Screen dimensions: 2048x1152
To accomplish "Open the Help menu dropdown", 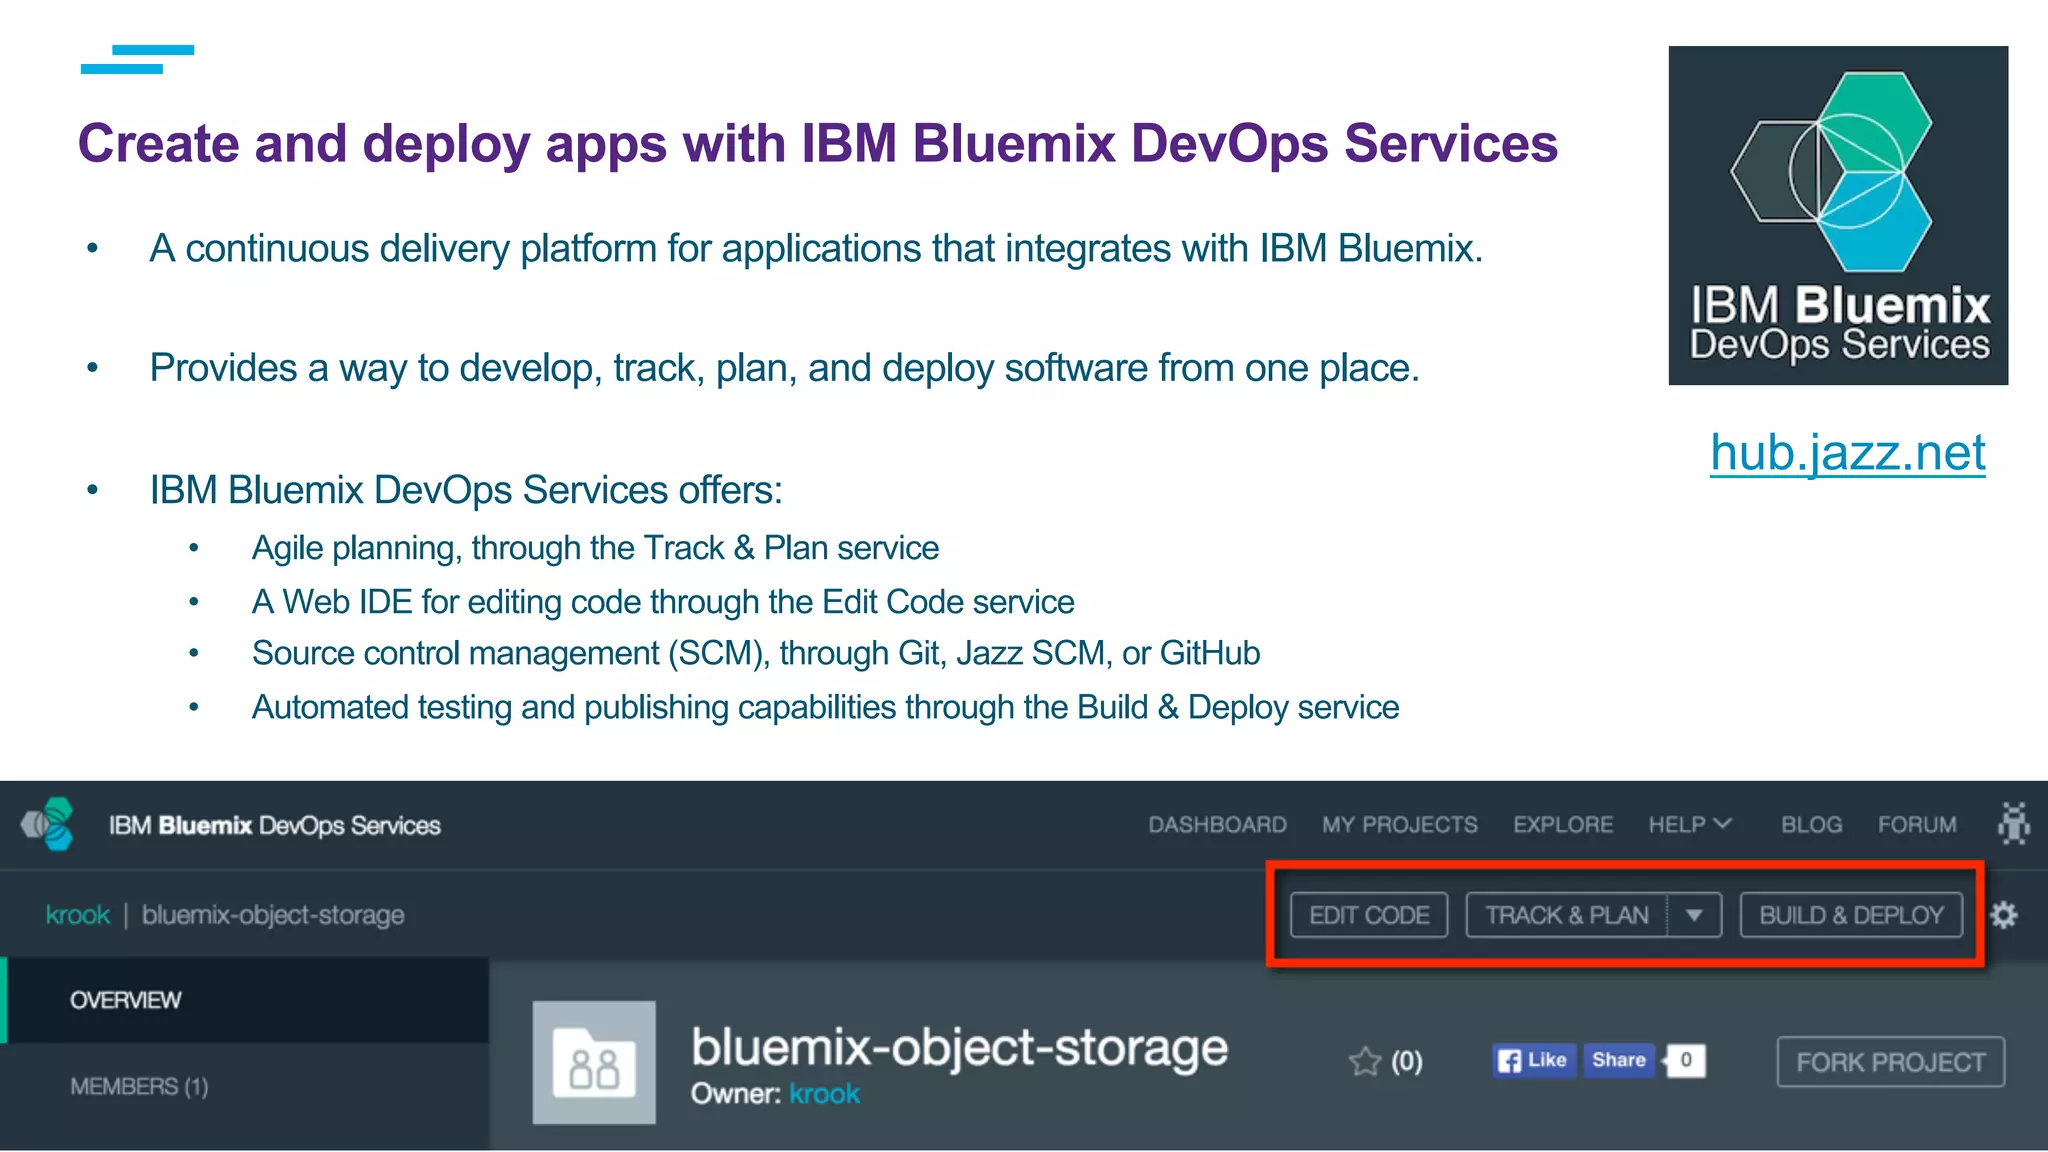I will (1690, 825).
